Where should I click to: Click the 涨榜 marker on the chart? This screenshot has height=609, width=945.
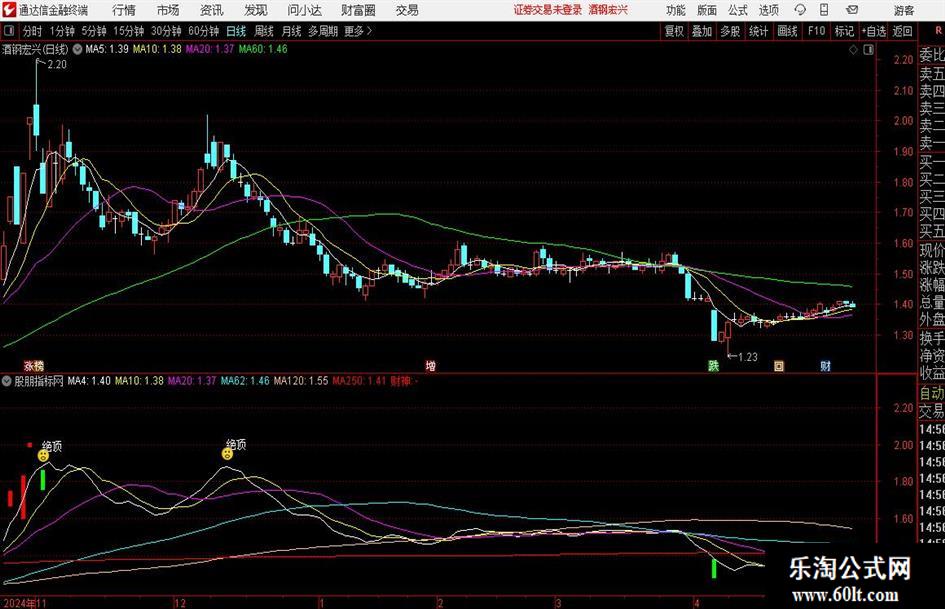34,366
